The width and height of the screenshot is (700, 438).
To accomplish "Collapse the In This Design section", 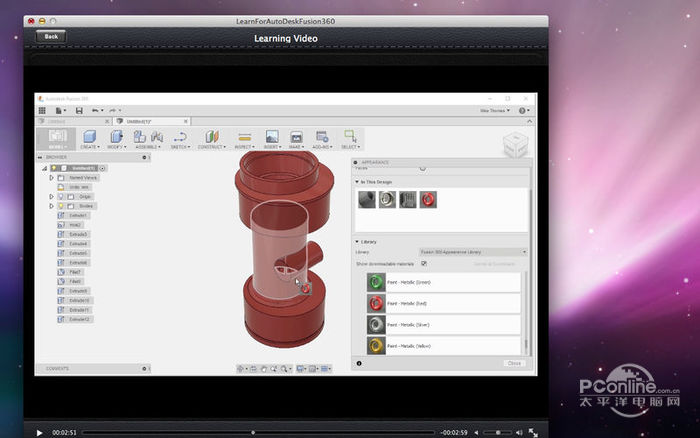I will click(357, 182).
